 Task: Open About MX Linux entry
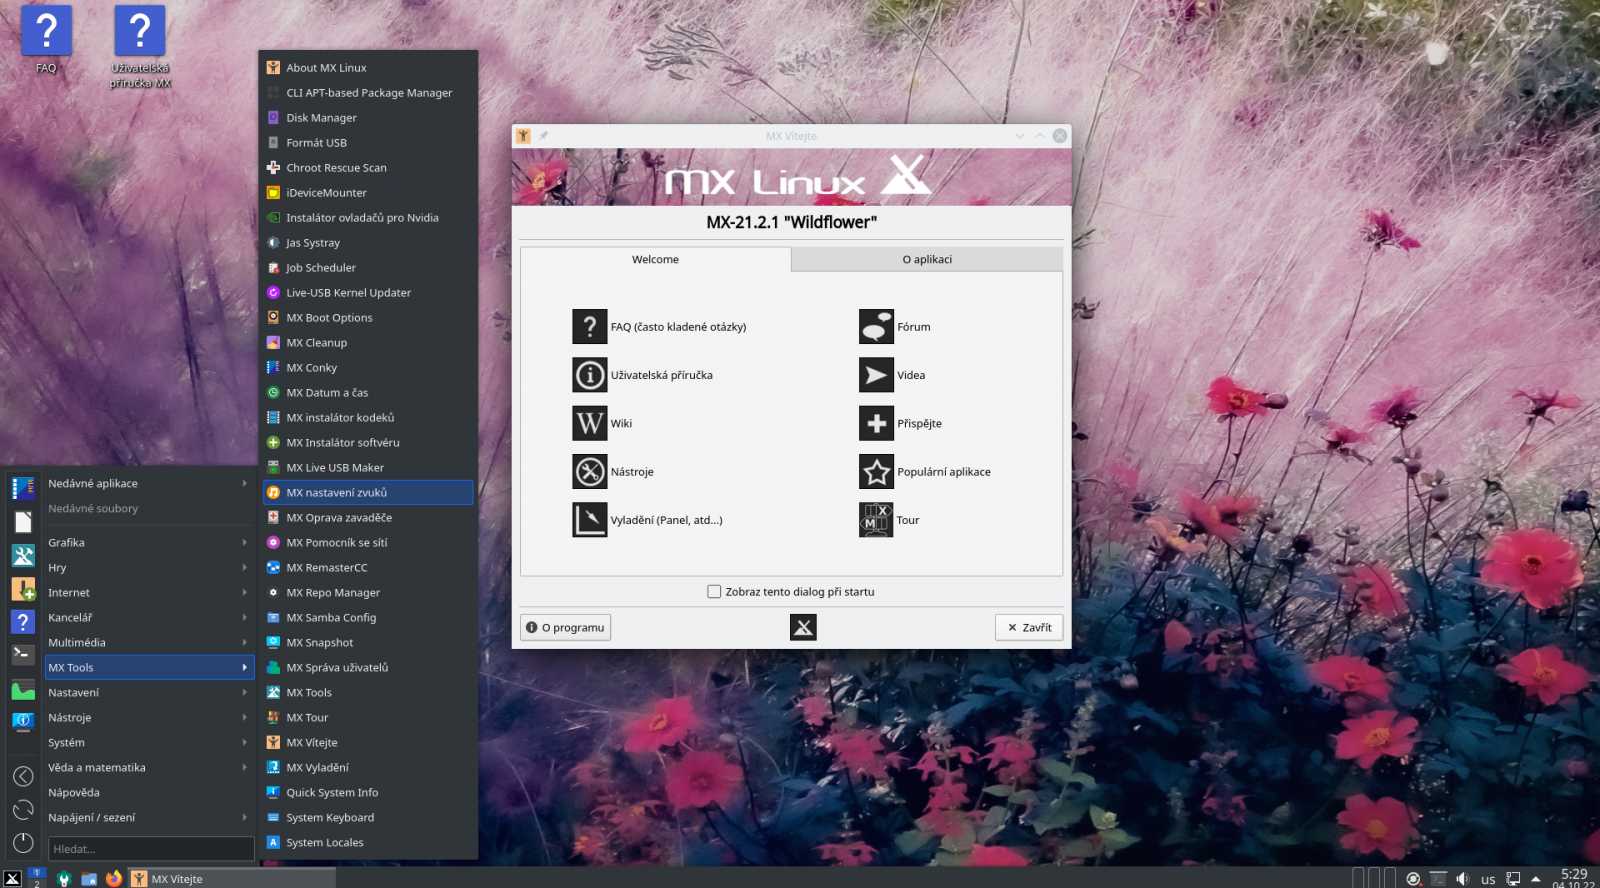tap(368, 67)
